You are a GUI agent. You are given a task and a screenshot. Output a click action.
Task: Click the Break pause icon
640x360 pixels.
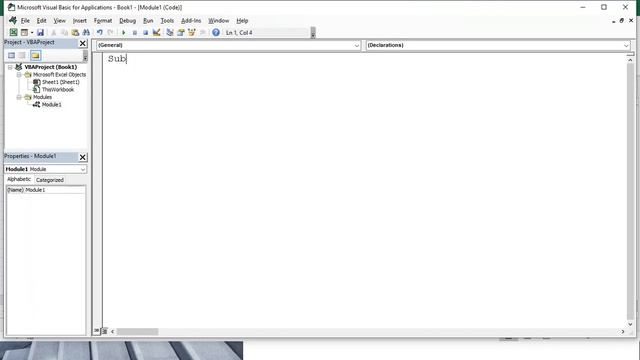[x=134, y=32]
